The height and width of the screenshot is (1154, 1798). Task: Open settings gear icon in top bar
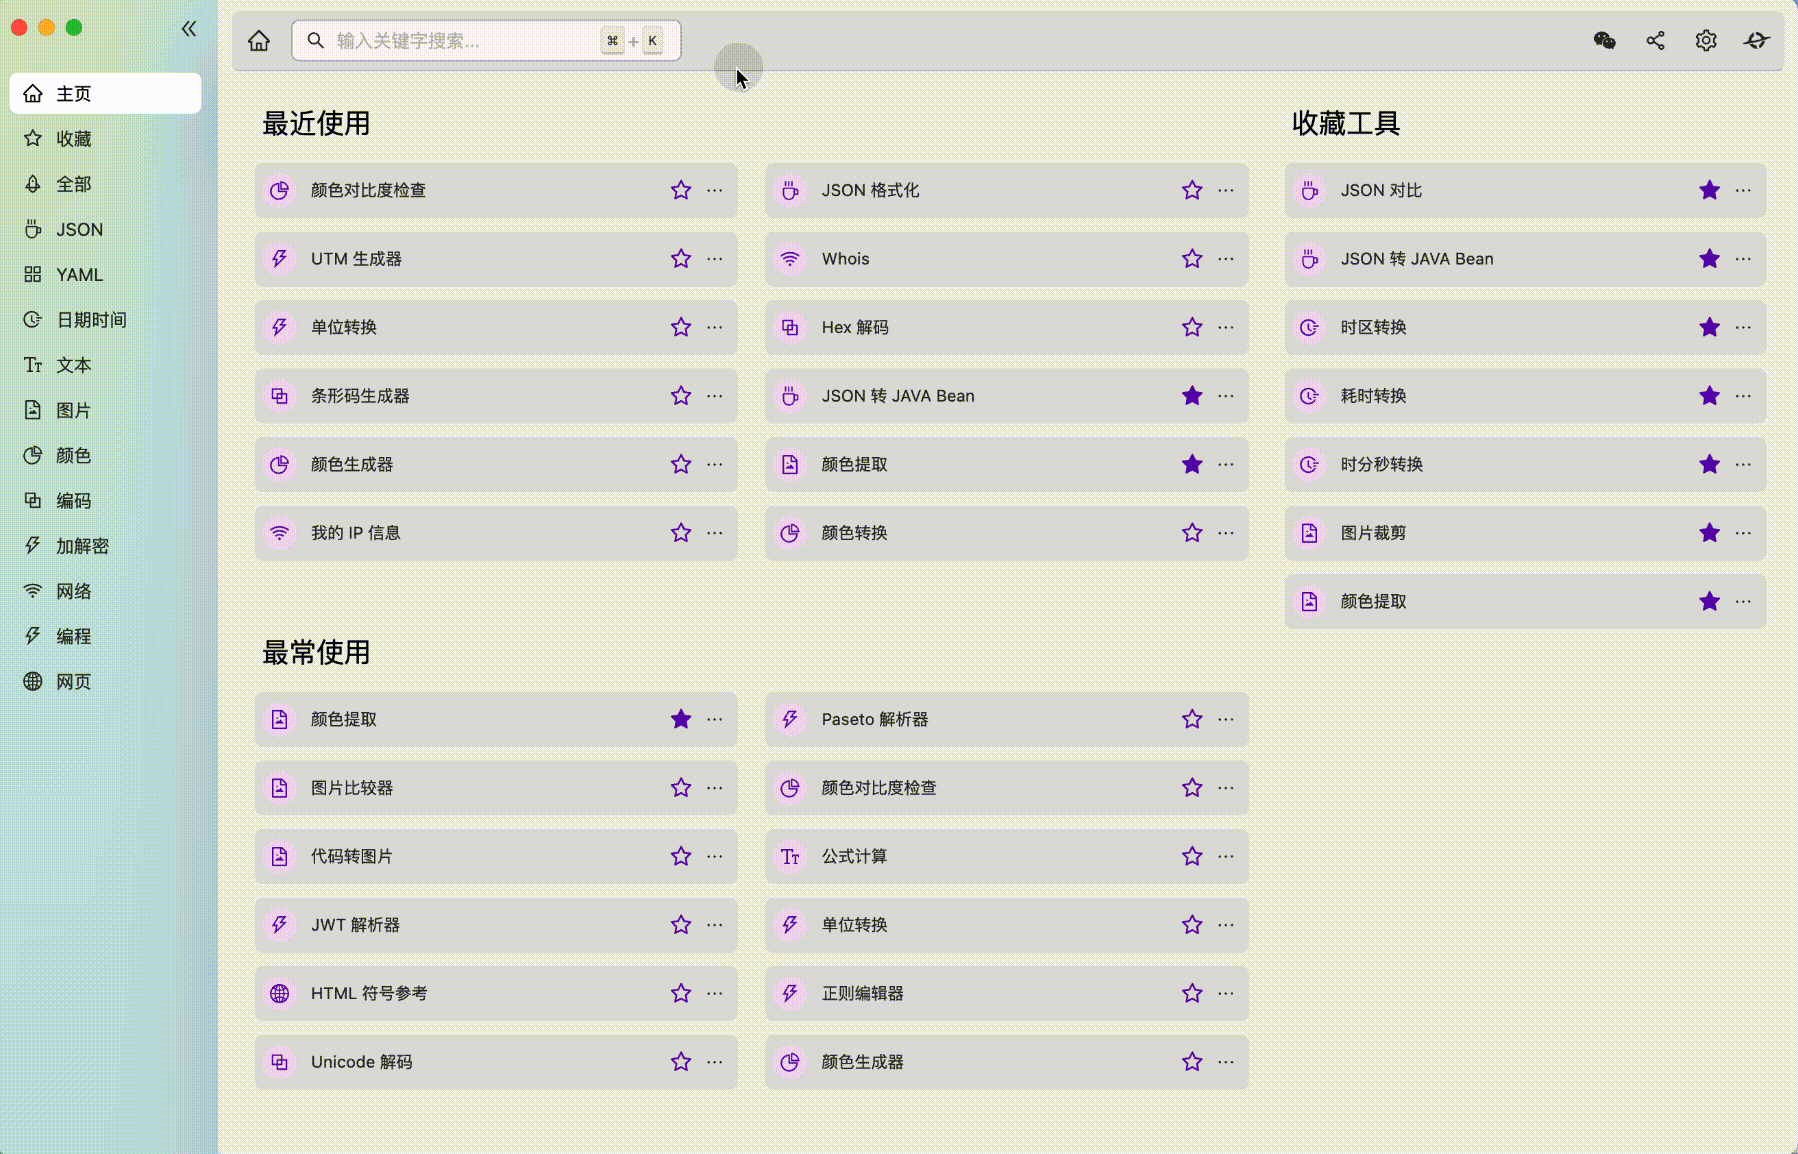pos(1706,40)
